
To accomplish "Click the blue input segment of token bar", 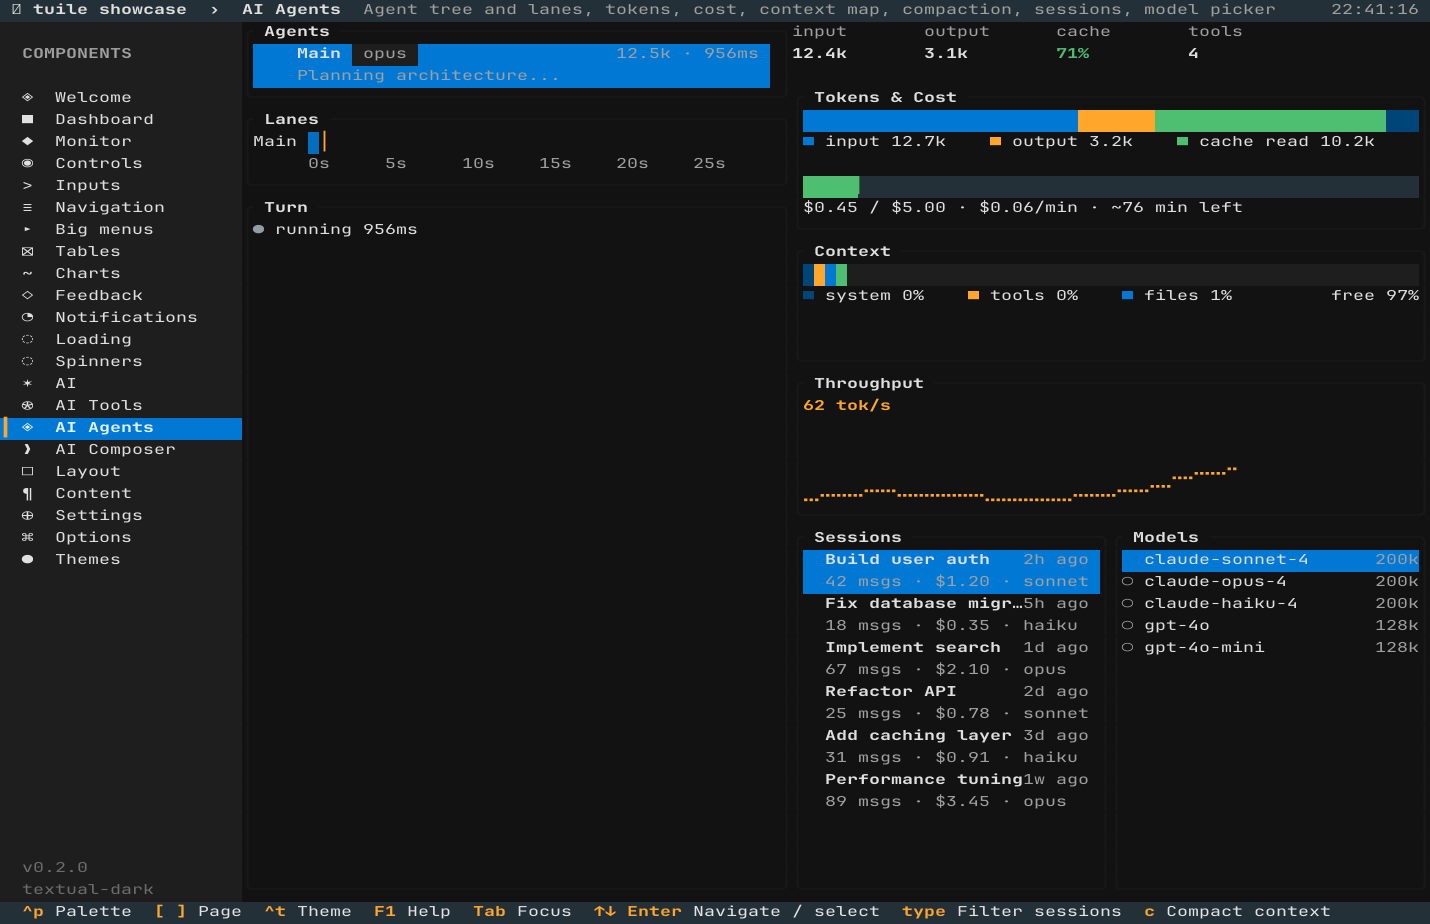I will 940,120.
